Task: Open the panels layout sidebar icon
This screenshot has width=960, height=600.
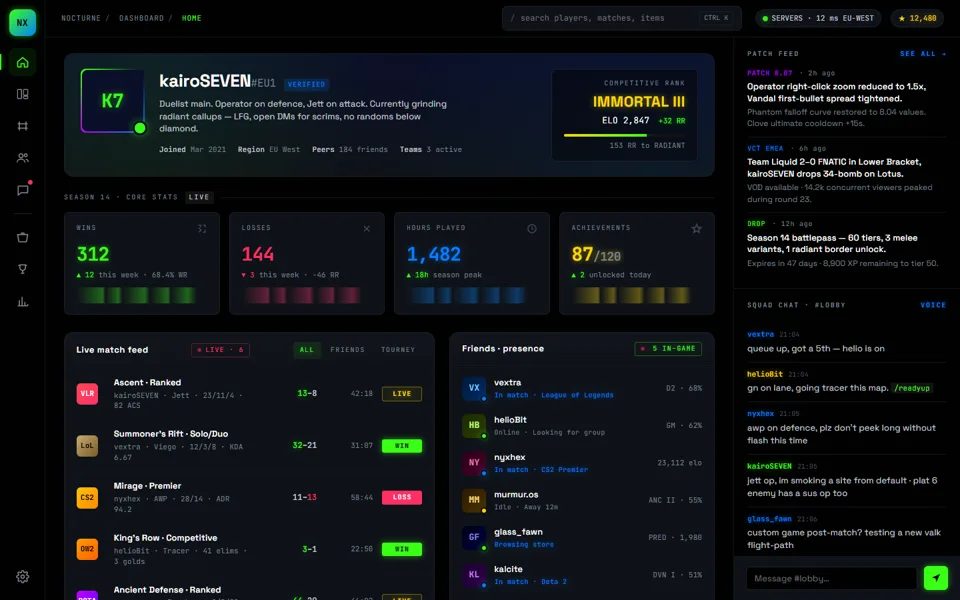Action: coord(23,94)
